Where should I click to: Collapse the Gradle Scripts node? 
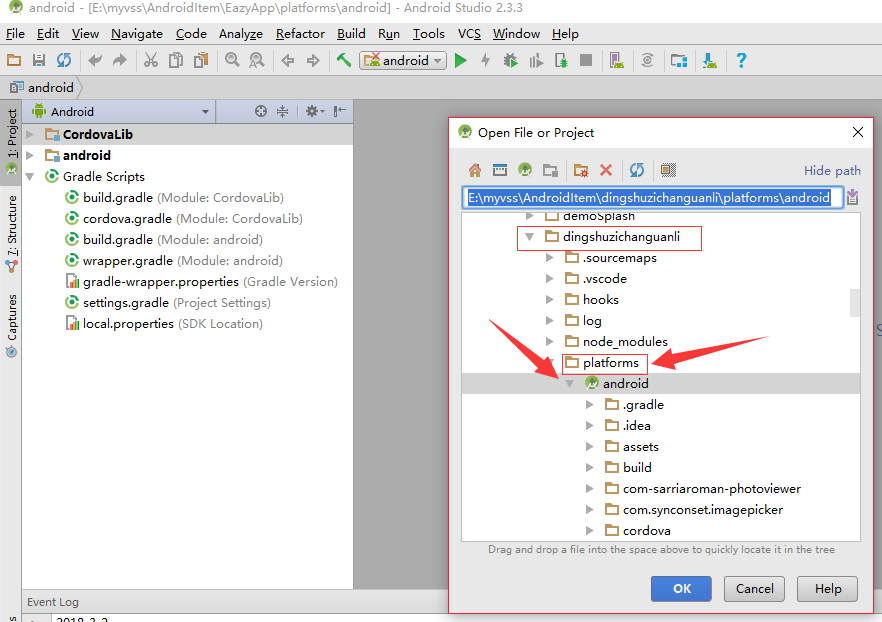coord(30,177)
